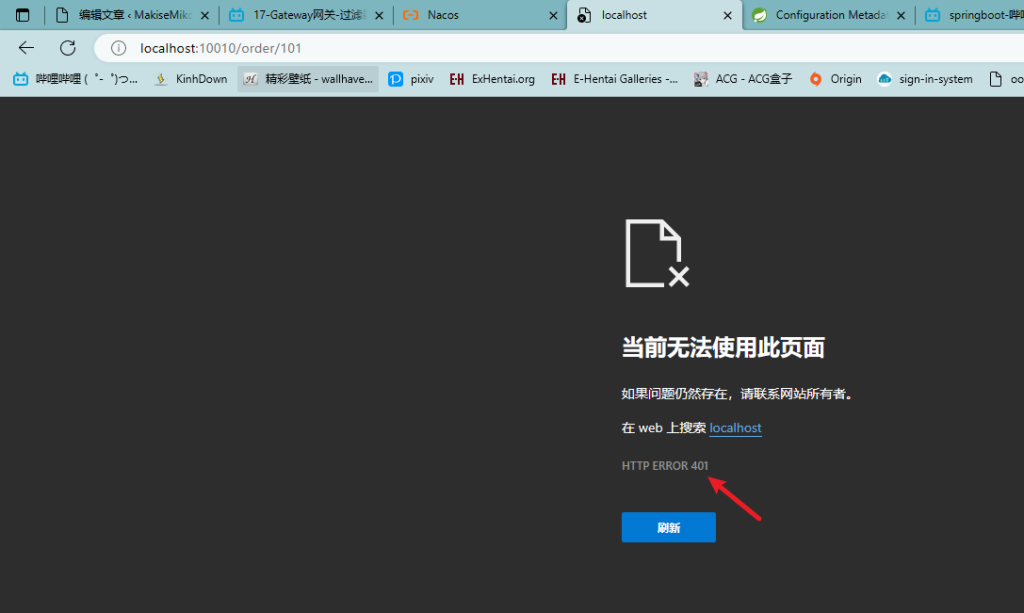Viewport: 1024px width, 613px height.
Task: Click the springboot tab bilibili favicon
Action: [x=933, y=15]
